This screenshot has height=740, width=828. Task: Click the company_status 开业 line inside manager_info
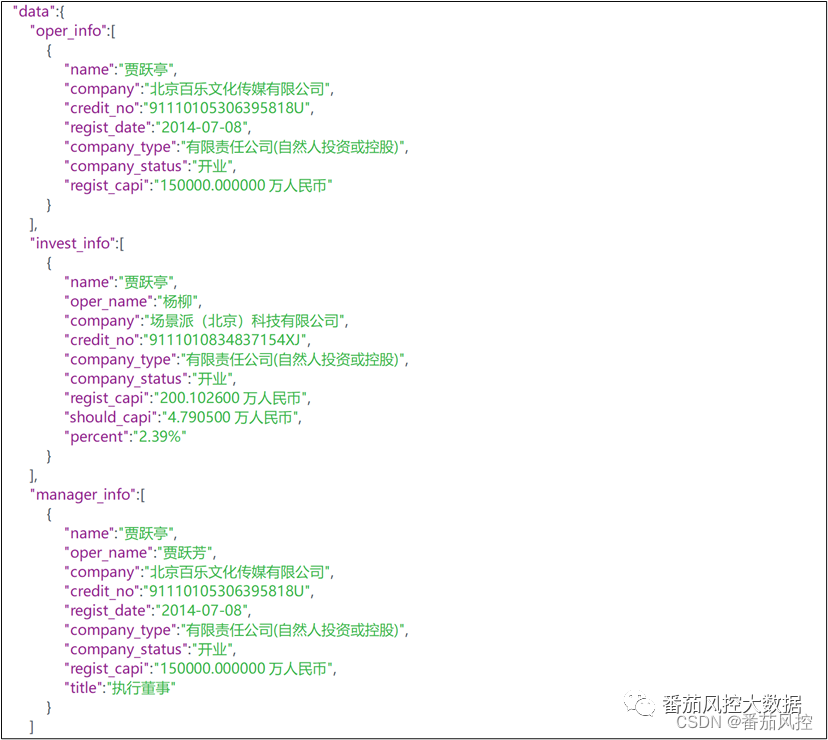(x=150, y=650)
